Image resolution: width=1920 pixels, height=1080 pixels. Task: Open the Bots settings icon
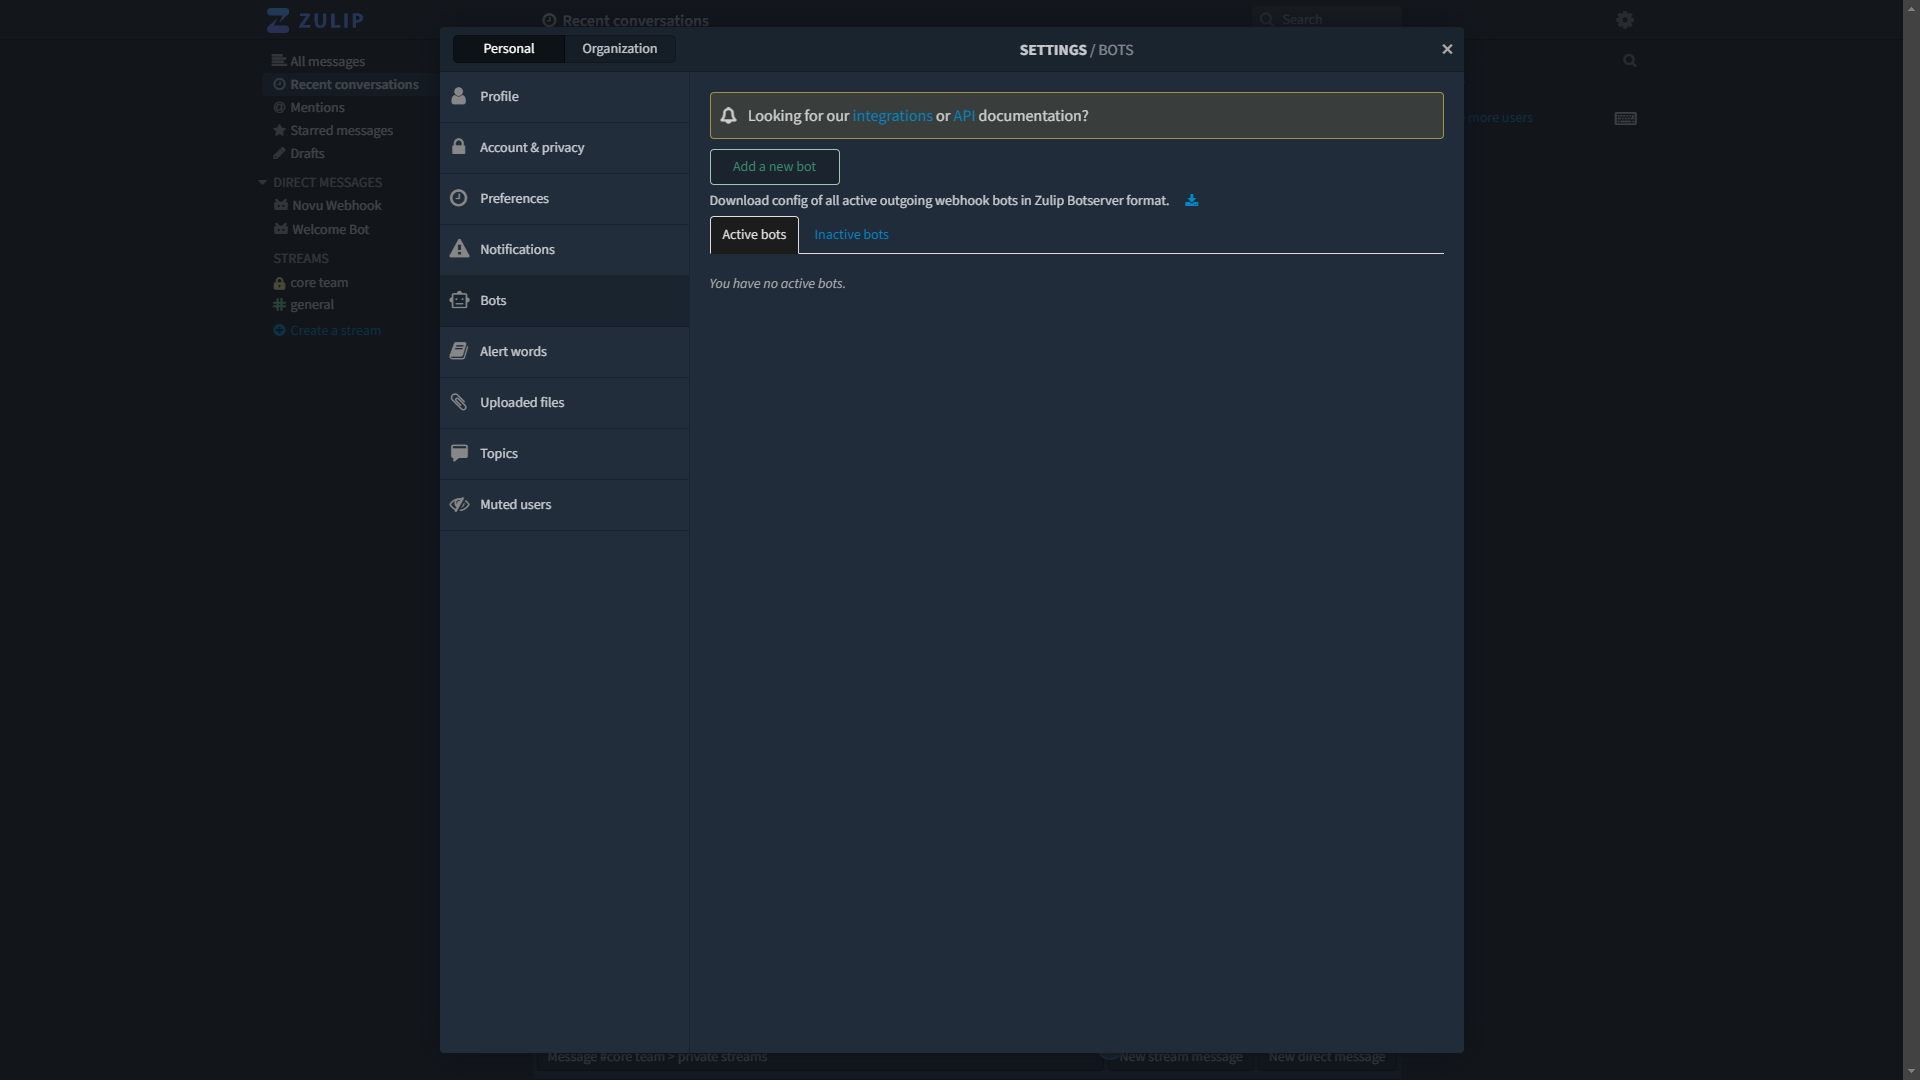coord(460,300)
